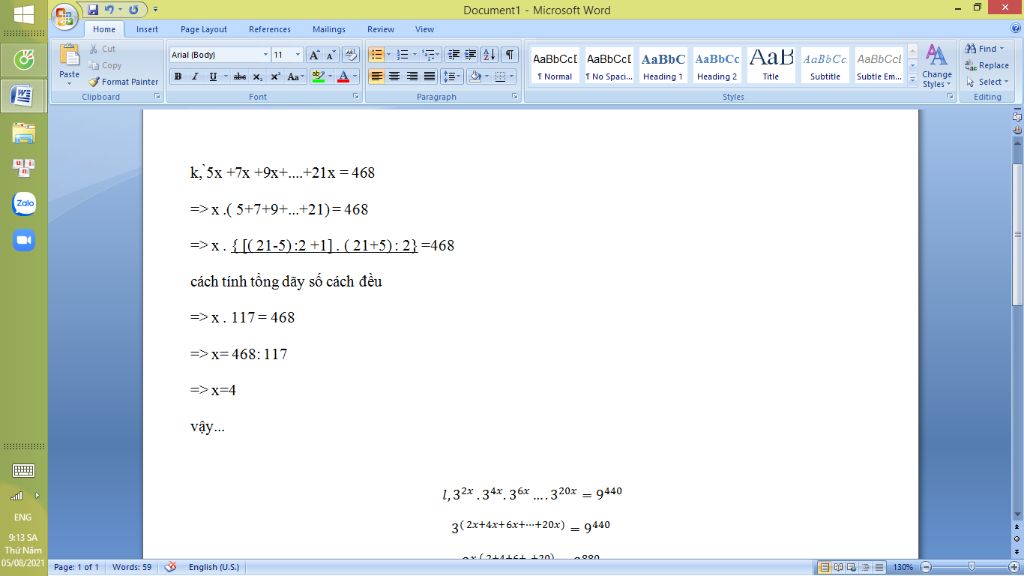The image size is (1024, 576).
Task: Open font size dropdown
Action: (298, 55)
